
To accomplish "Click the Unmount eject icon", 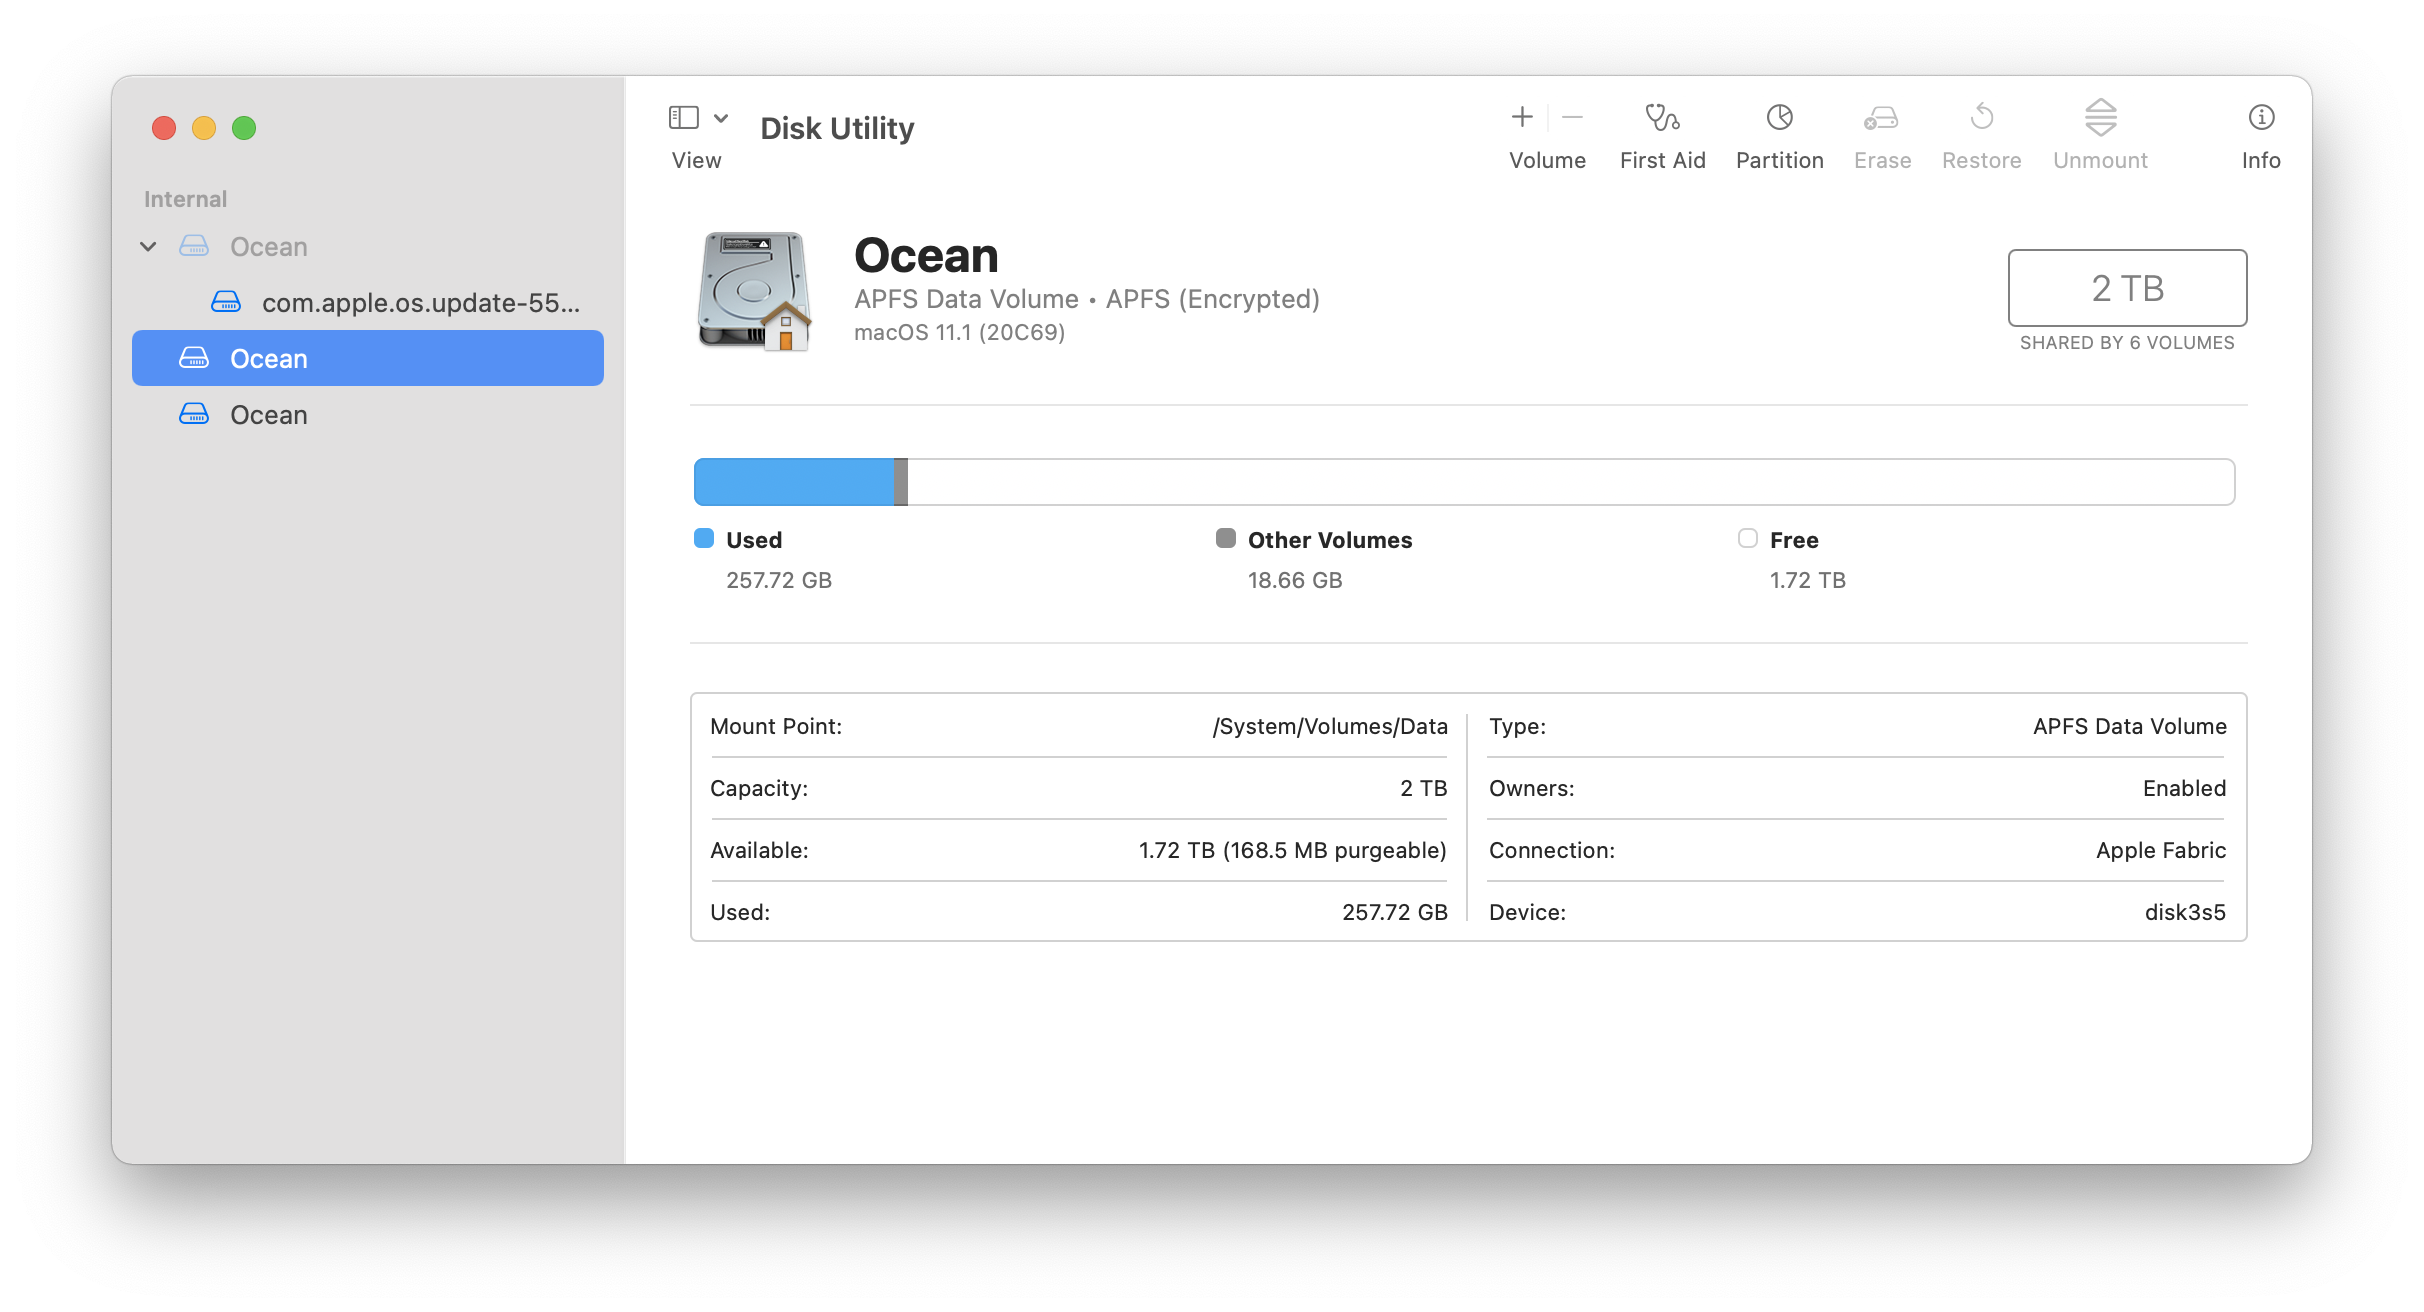I will [x=2100, y=118].
